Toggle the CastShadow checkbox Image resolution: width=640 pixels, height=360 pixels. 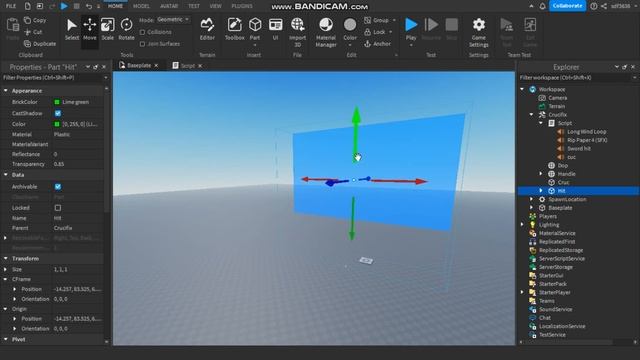[58, 113]
